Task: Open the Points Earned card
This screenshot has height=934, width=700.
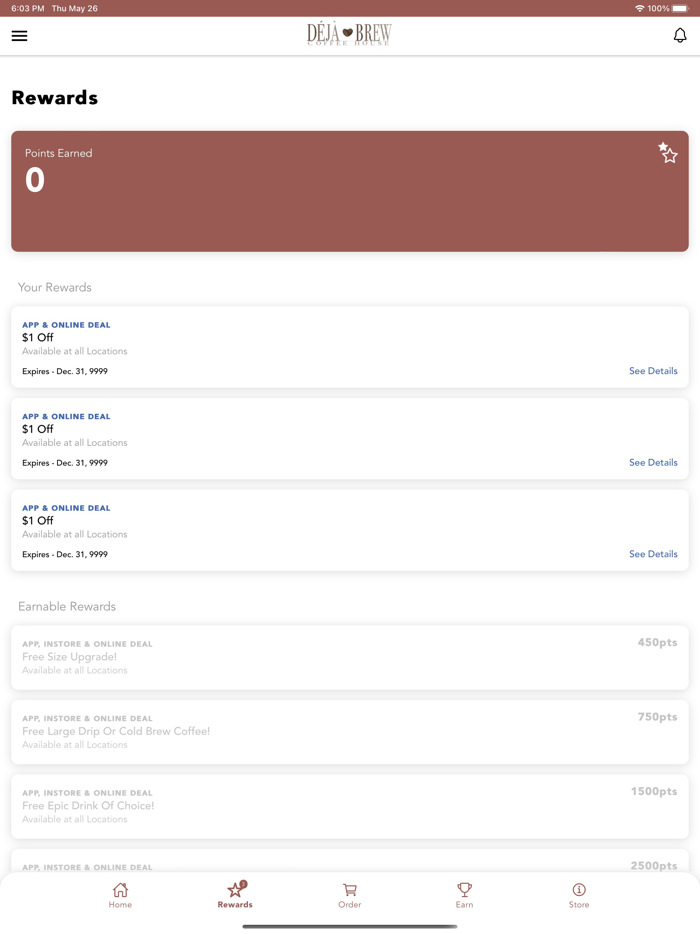Action: (x=349, y=191)
